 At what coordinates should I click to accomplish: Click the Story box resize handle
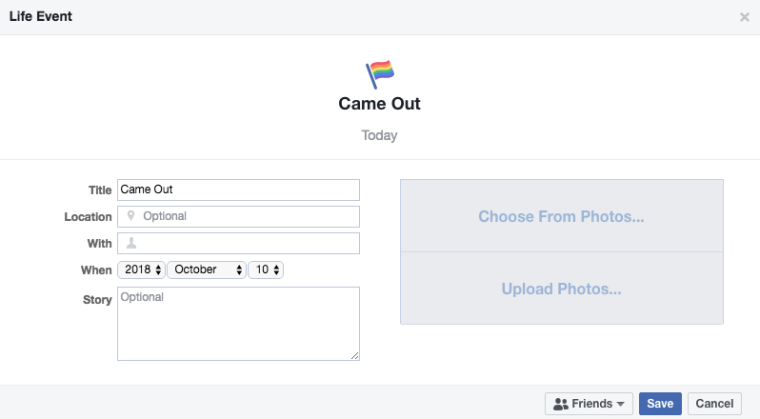[x=355, y=356]
